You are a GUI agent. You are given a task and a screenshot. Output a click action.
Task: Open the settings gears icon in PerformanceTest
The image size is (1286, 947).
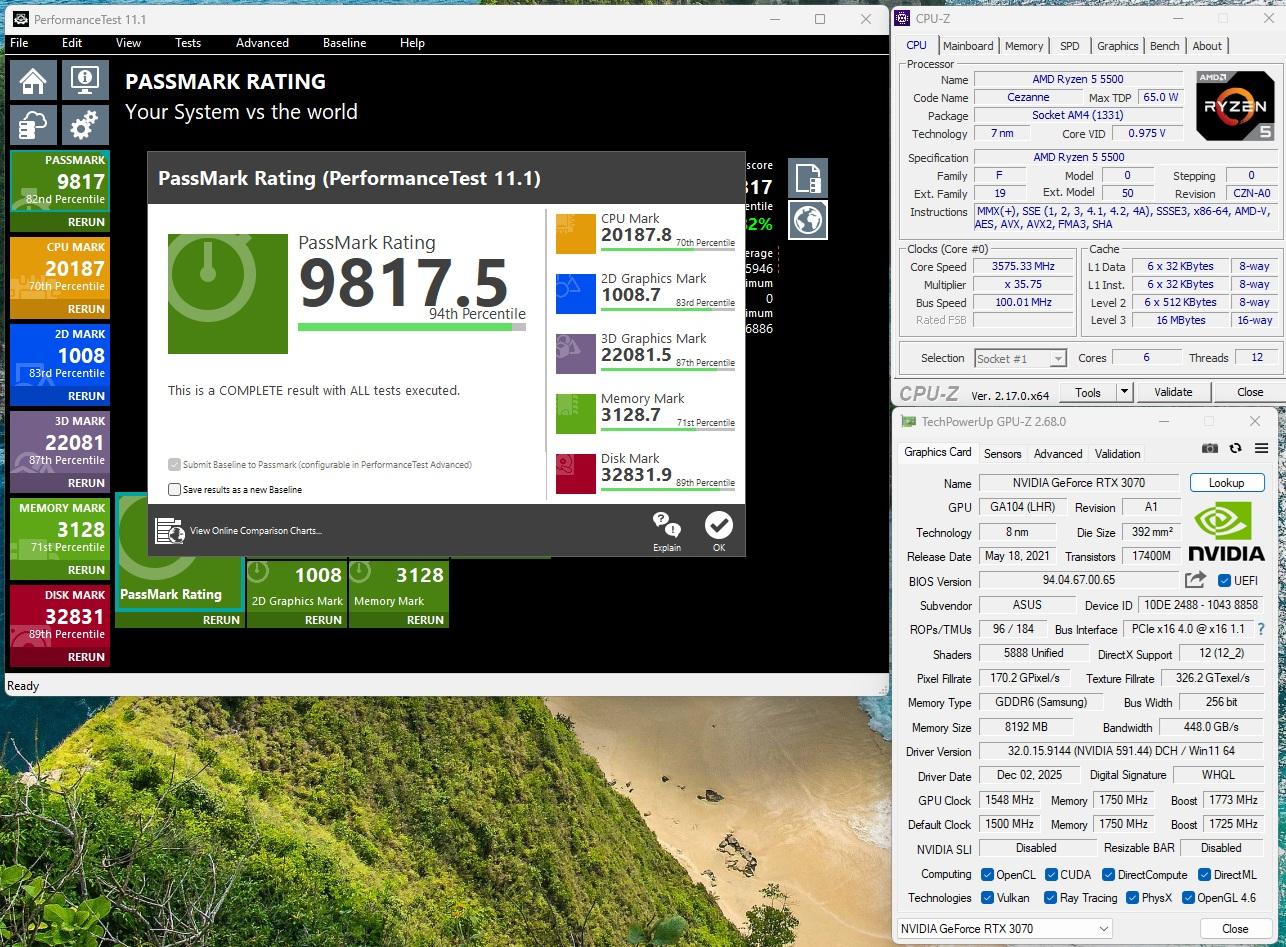(85, 125)
